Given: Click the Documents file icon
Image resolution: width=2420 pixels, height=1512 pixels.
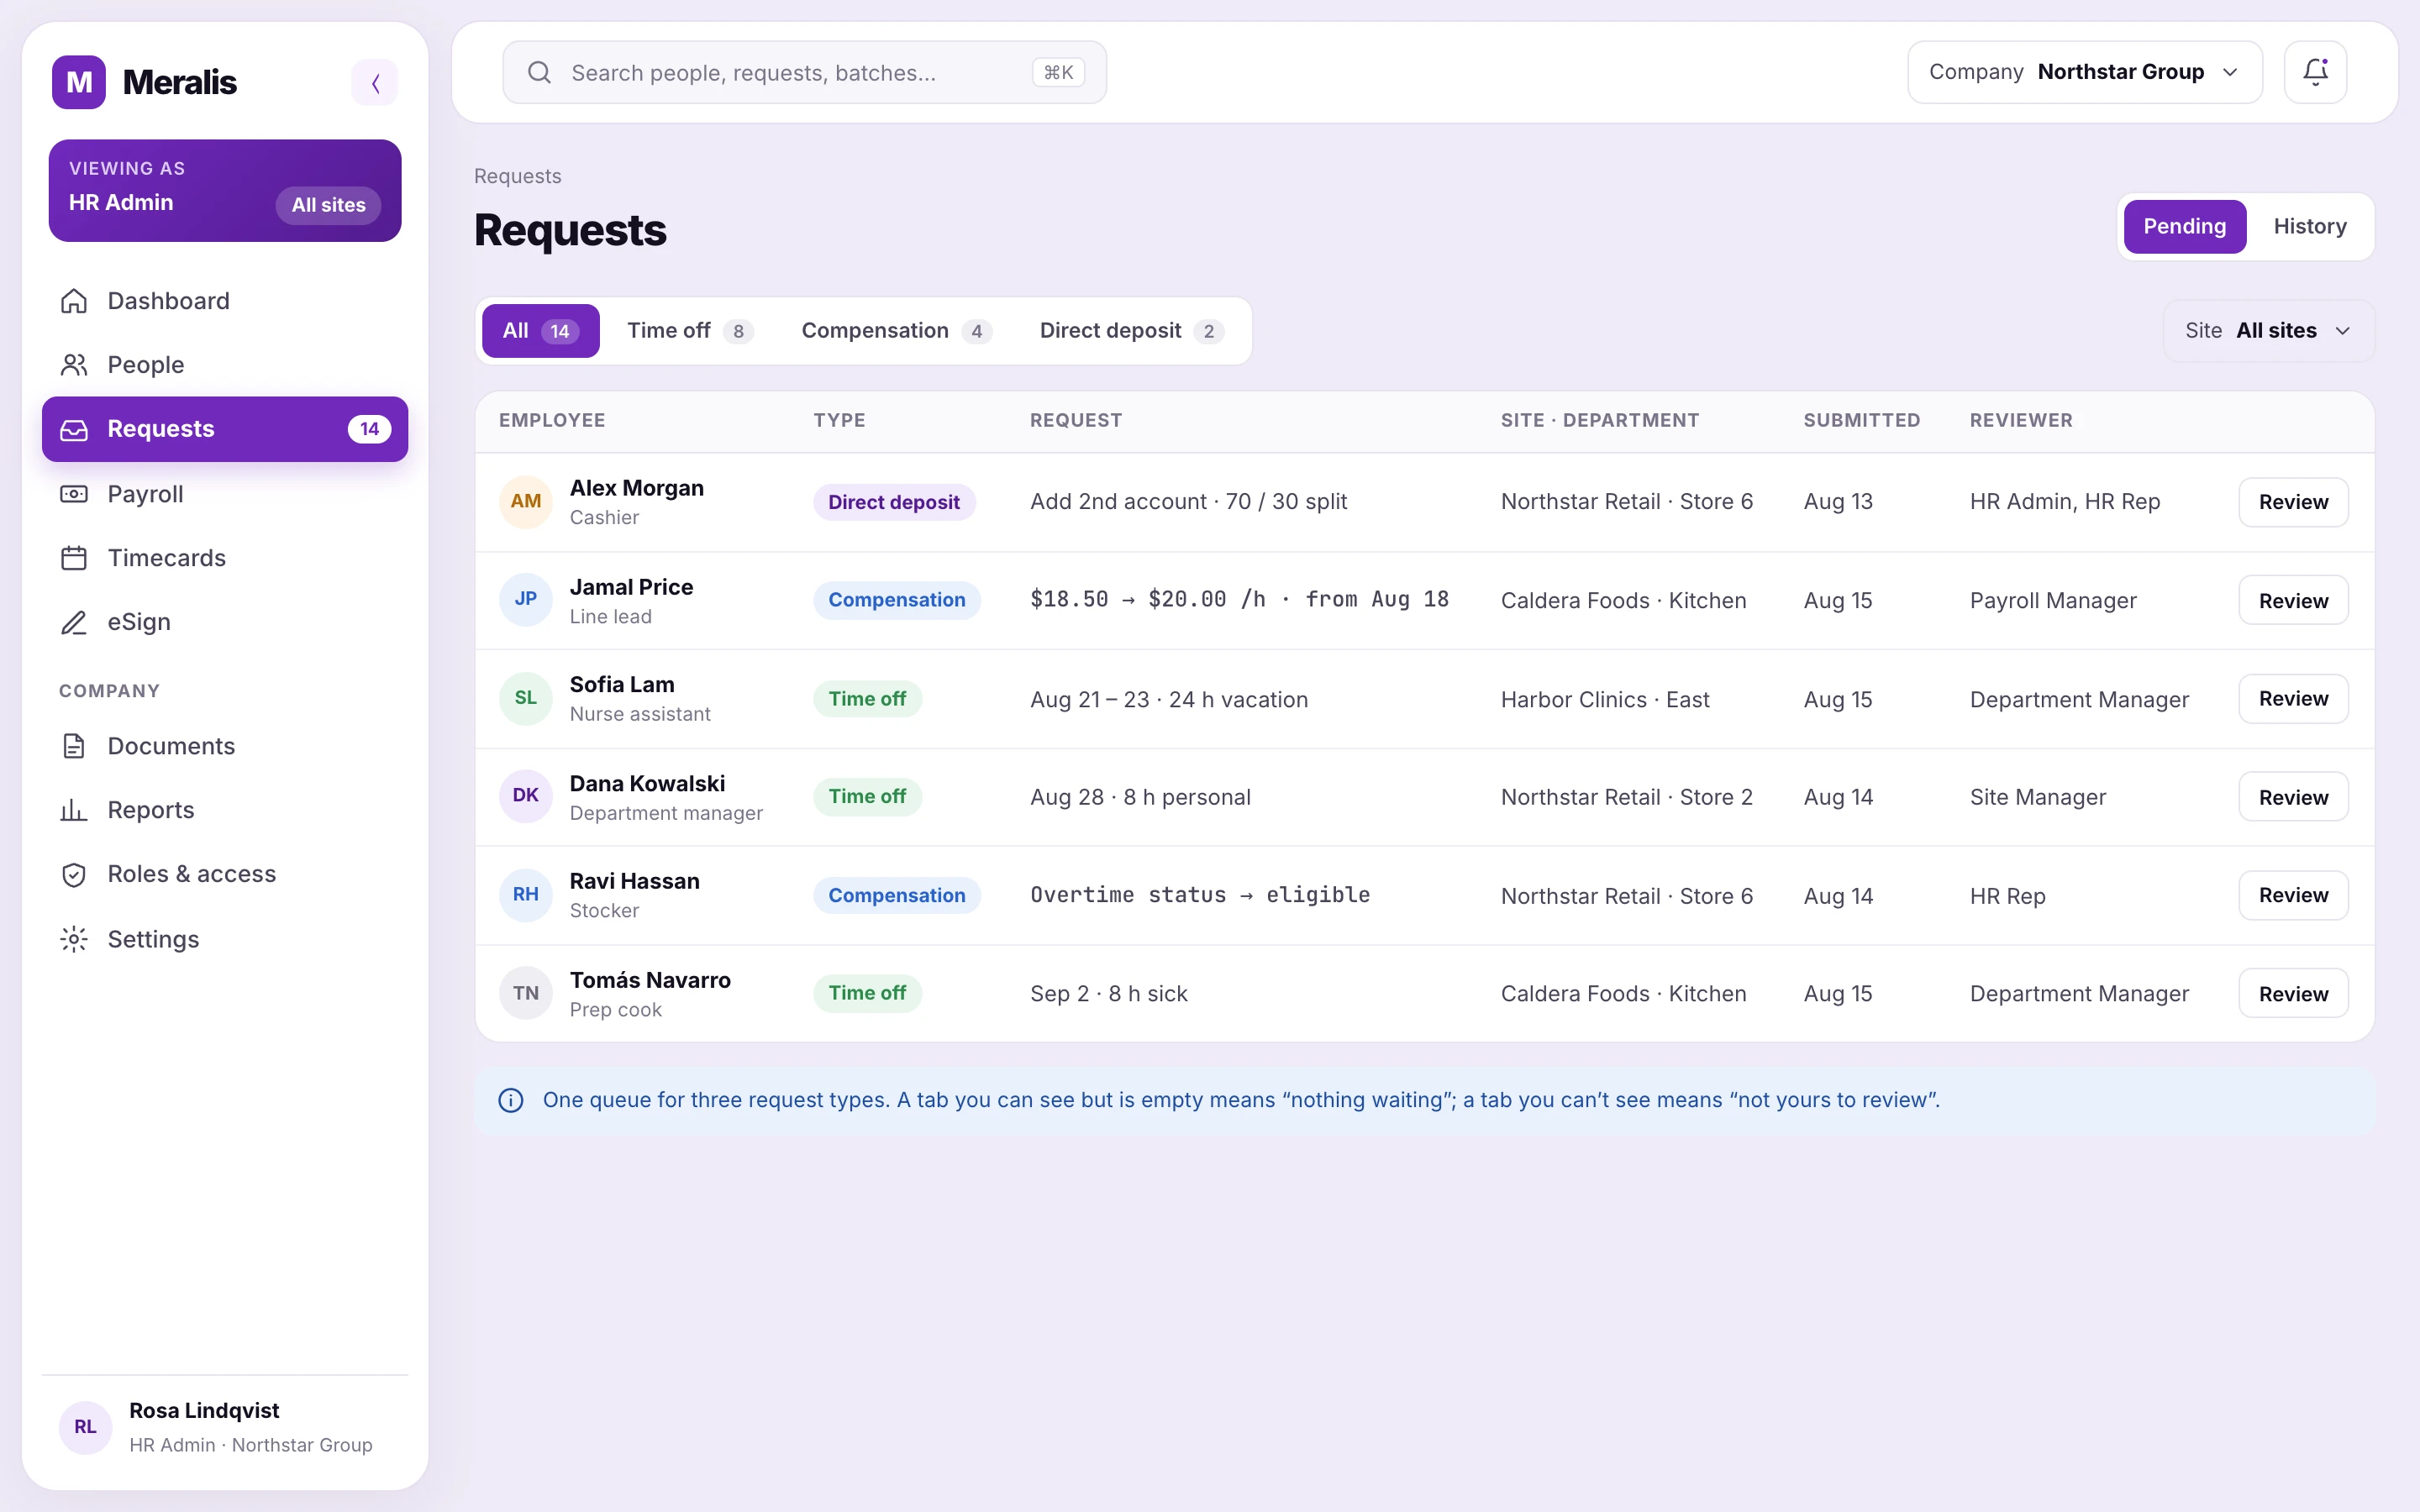Looking at the screenshot, I should click(x=74, y=746).
